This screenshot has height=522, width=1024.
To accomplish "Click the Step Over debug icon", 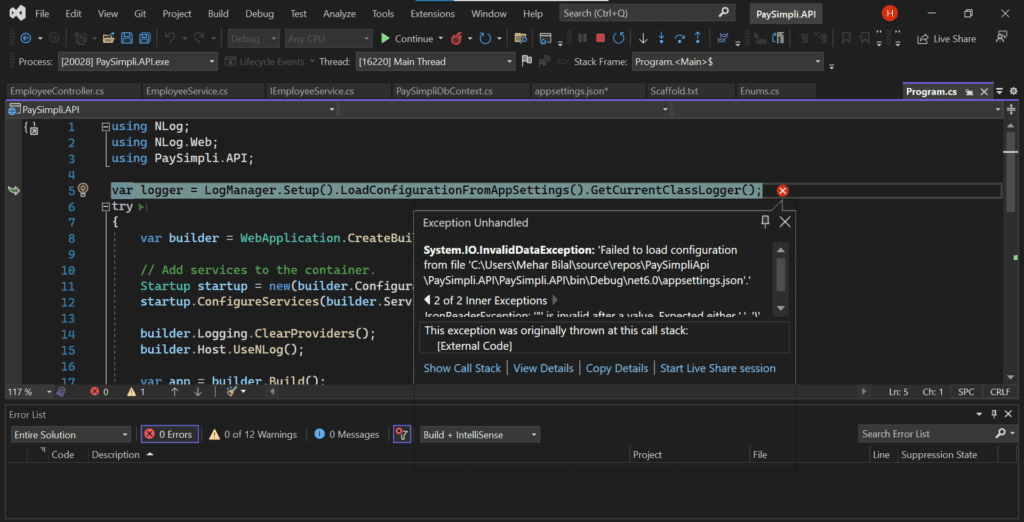I will [x=680, y=38].
